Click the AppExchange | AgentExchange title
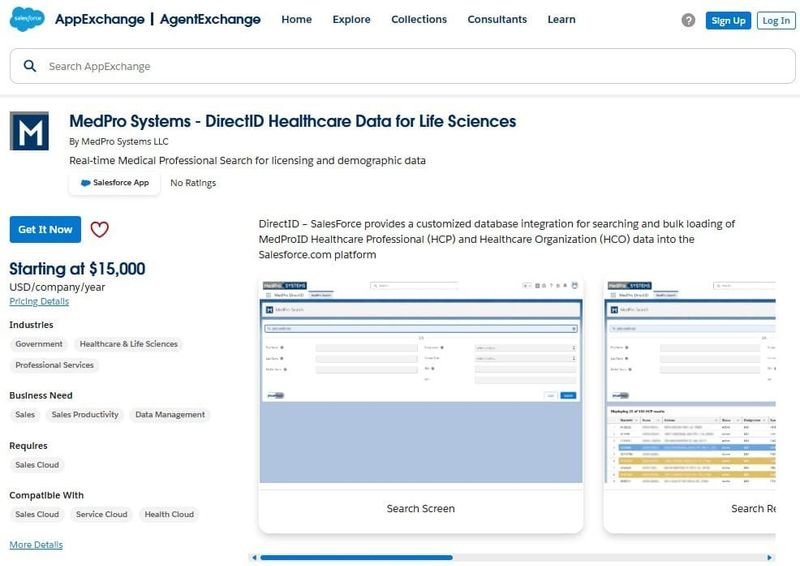The width and height of the screenshot is (800, 566). click(158, 19)
